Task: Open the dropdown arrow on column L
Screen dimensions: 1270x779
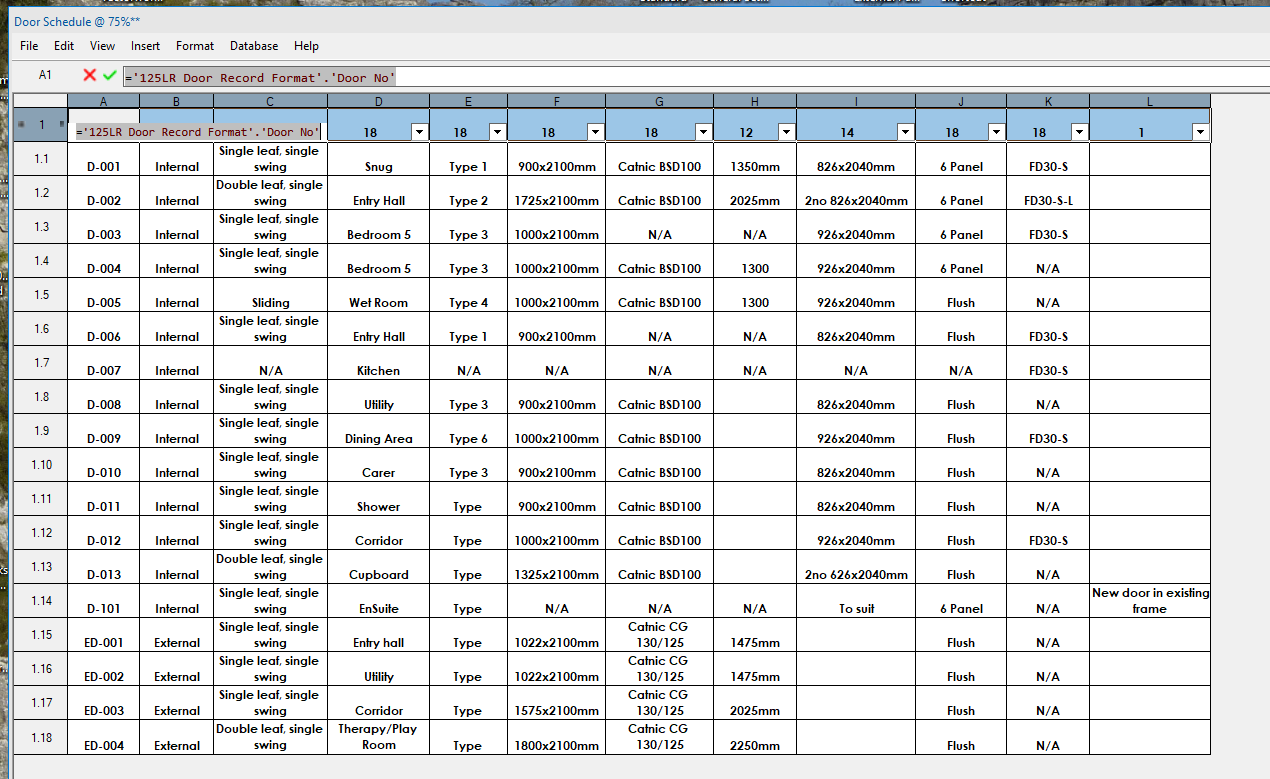Action: pyautogui.click(x=1199, y=131)
